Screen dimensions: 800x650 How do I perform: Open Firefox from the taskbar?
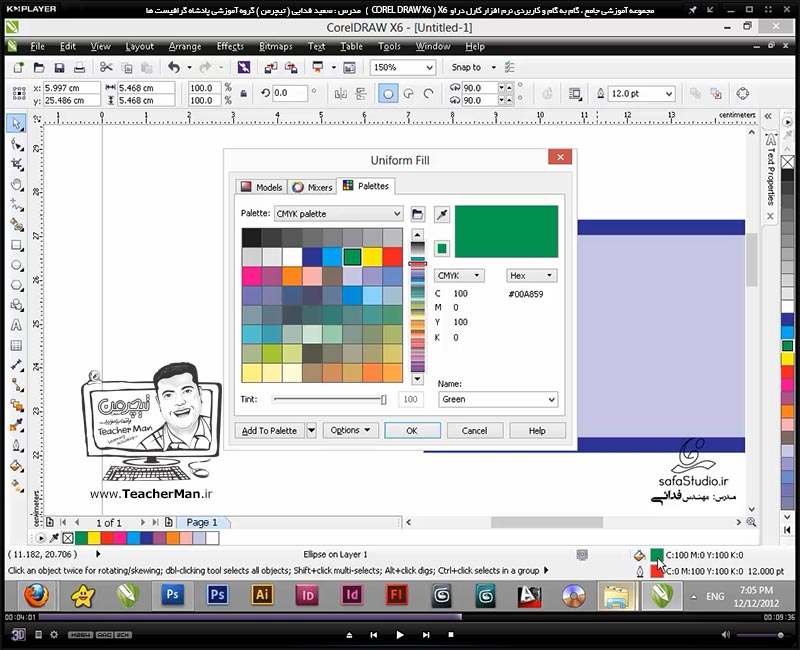[37, 595]
